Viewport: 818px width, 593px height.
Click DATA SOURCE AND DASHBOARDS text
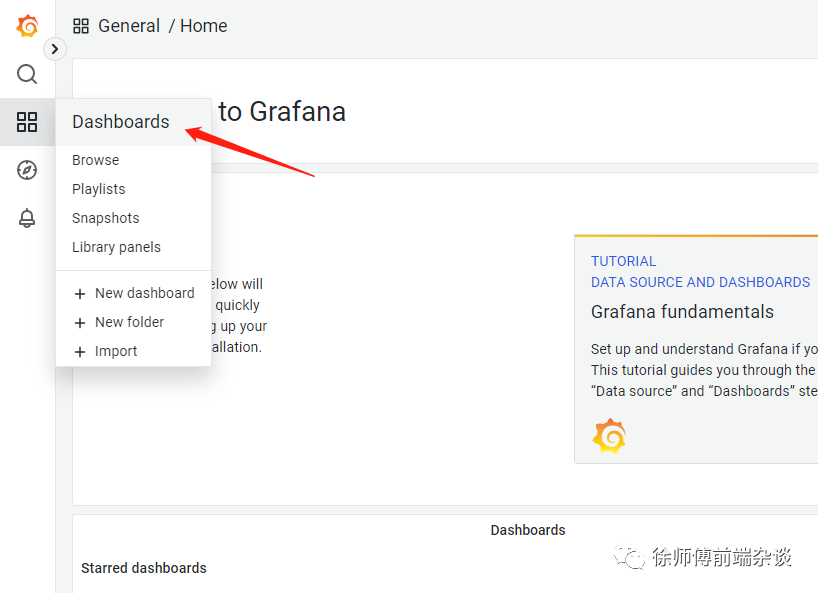[x=700, y=282]
